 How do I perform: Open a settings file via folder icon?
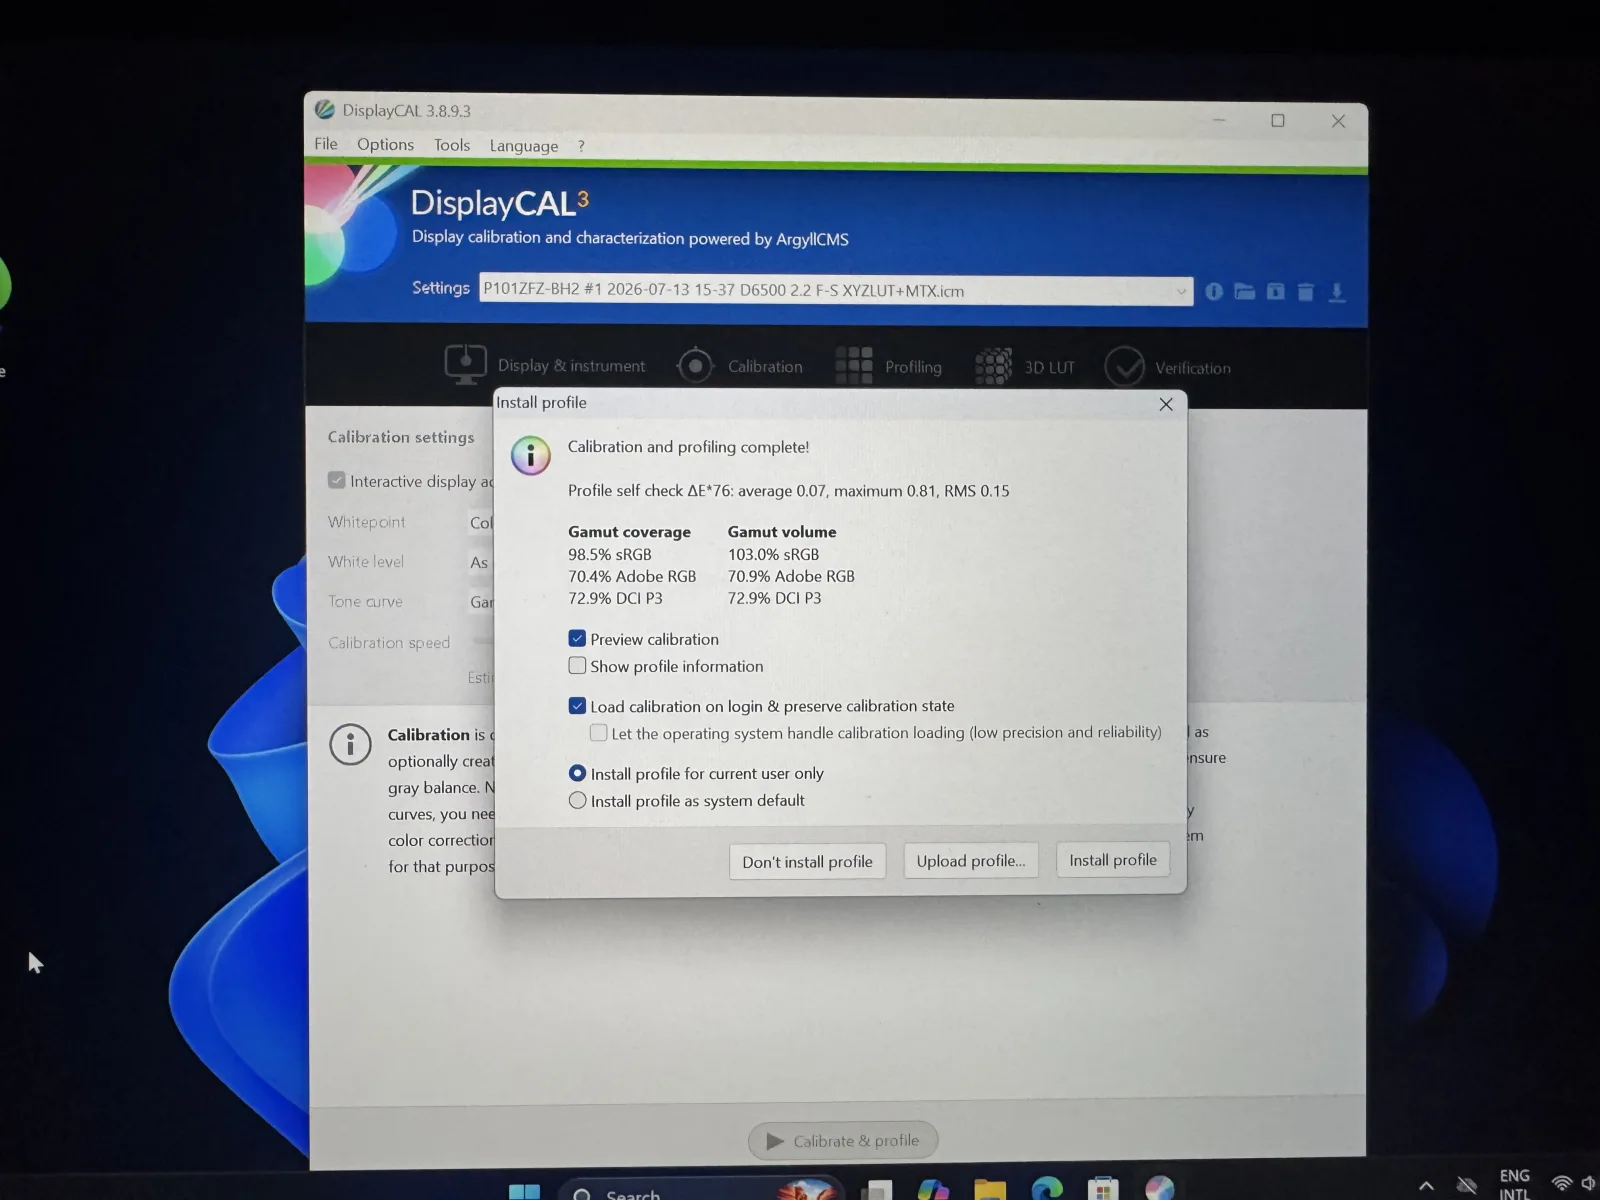pyautogui.click(x=1244, y=291)
